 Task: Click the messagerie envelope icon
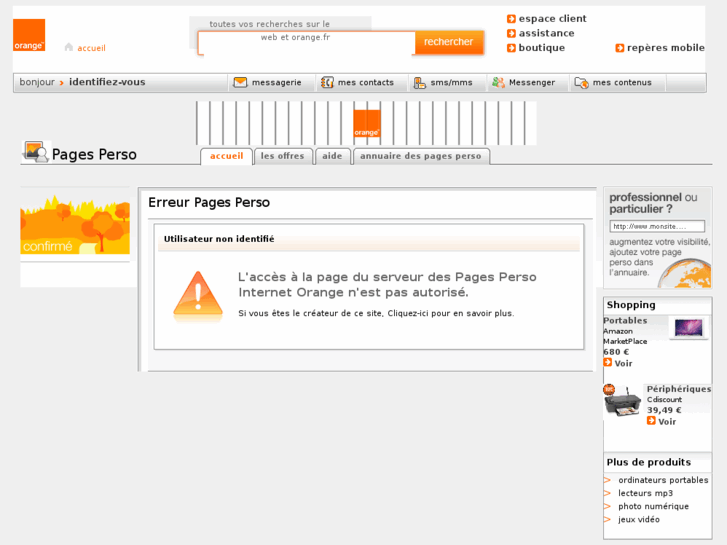(x=240, y=83)
